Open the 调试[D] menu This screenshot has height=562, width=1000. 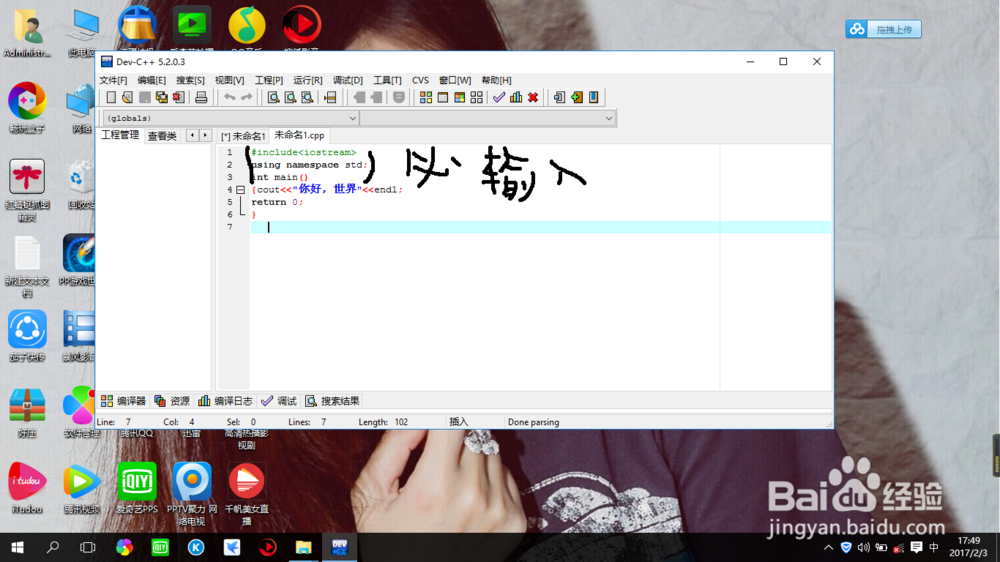tap(348, 80)
